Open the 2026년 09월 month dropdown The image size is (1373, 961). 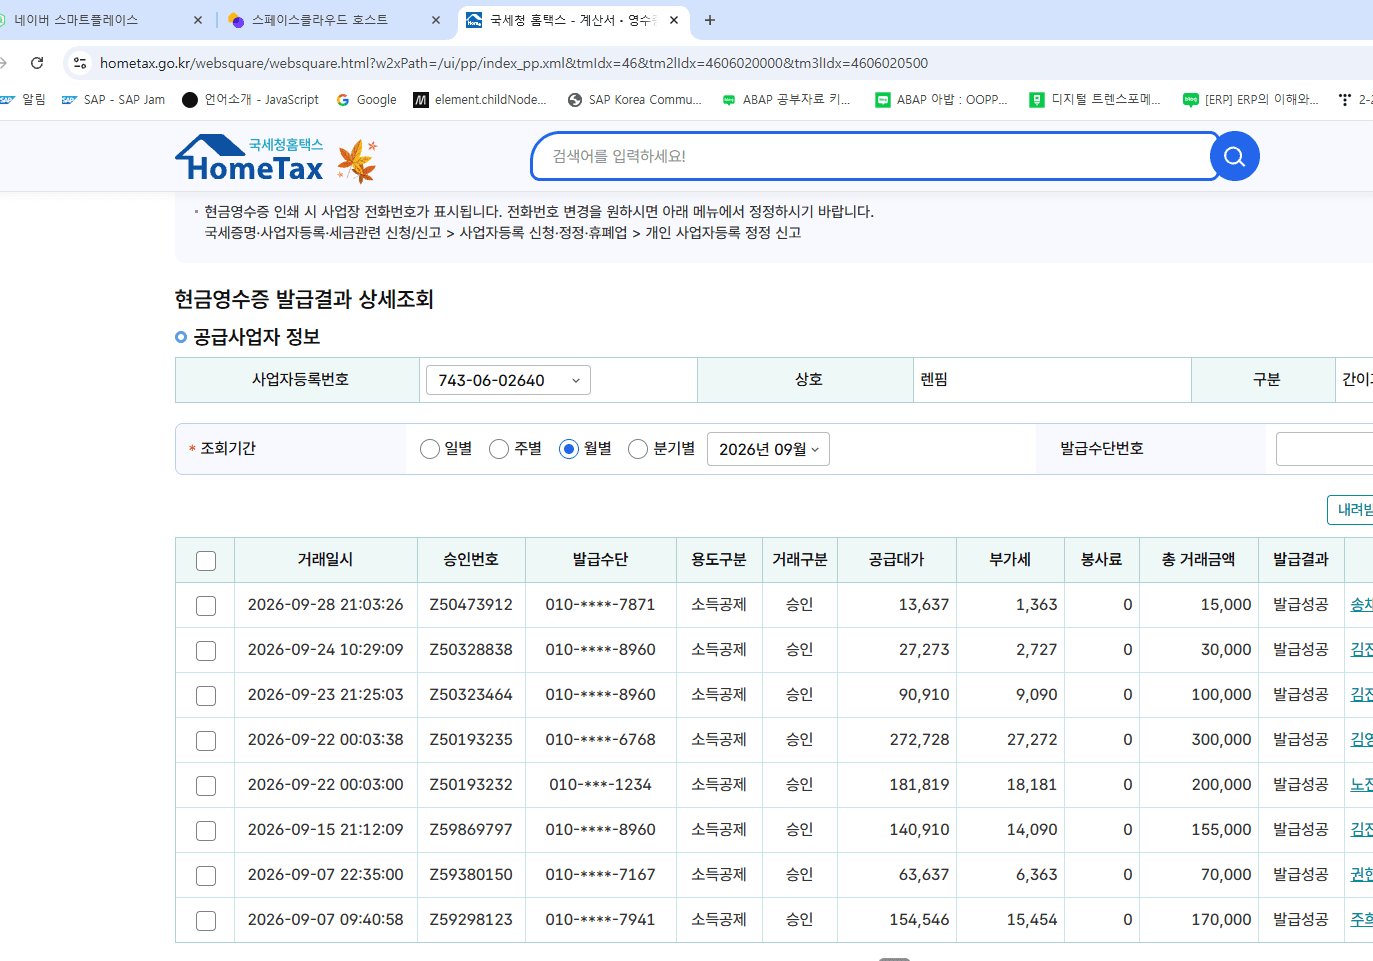(768, 449)
